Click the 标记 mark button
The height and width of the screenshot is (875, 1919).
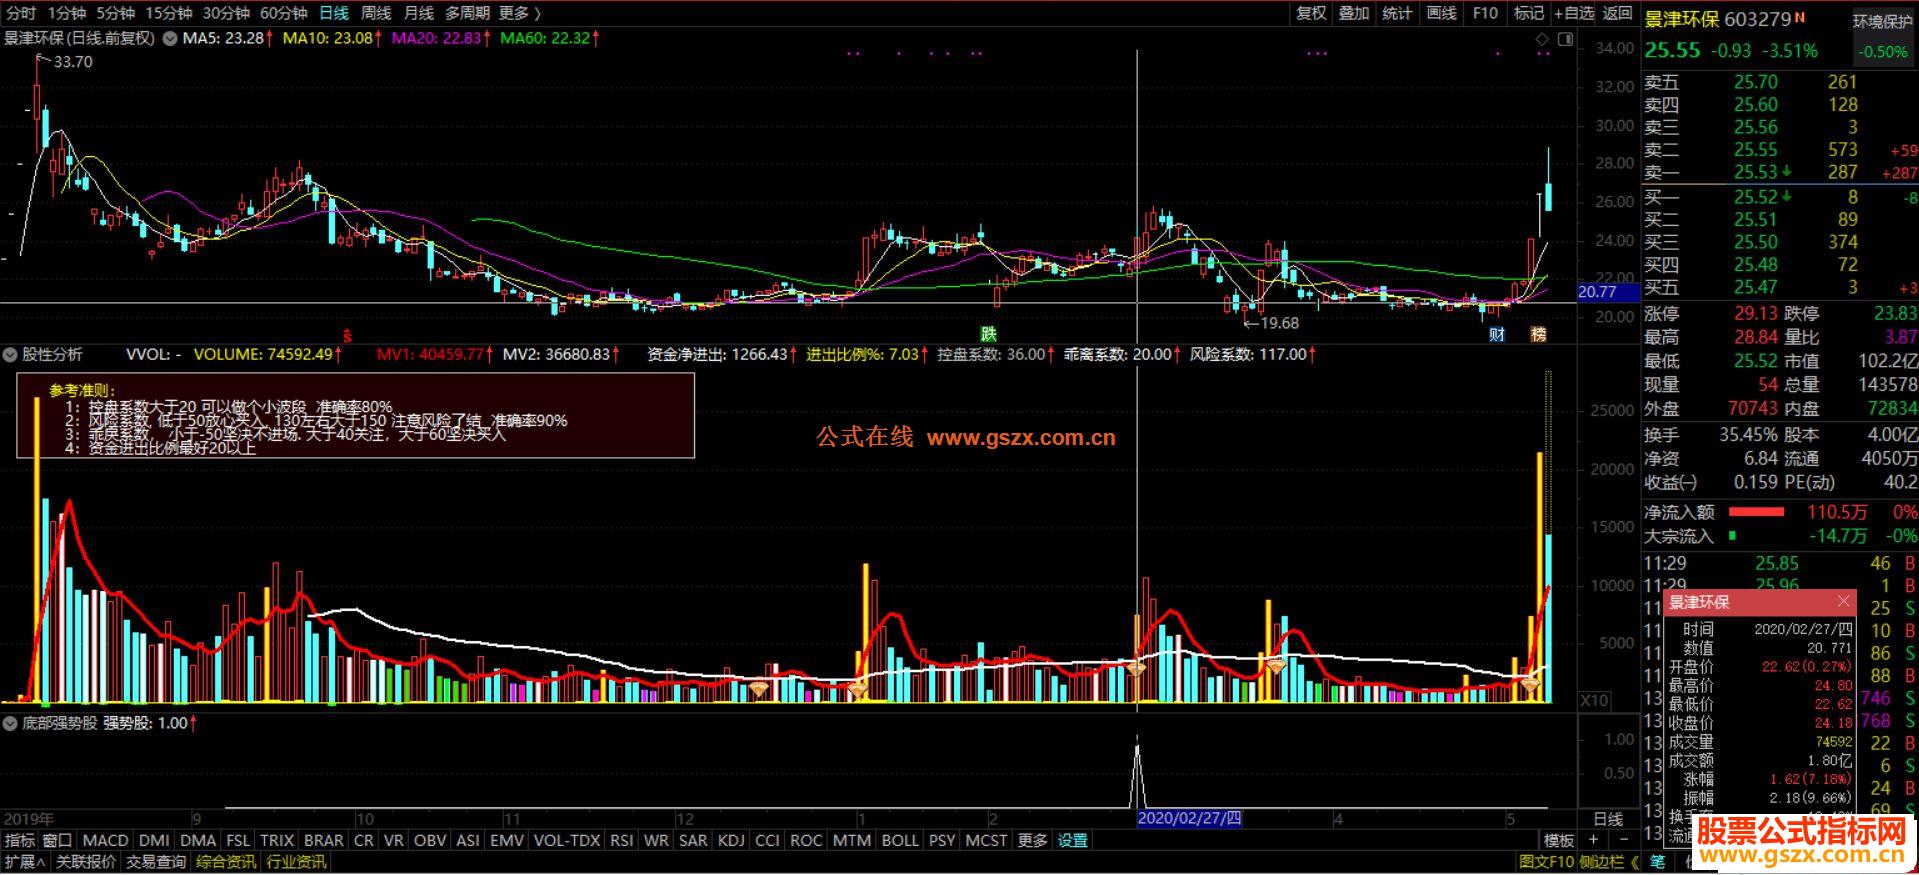(x=1529, y=13)
